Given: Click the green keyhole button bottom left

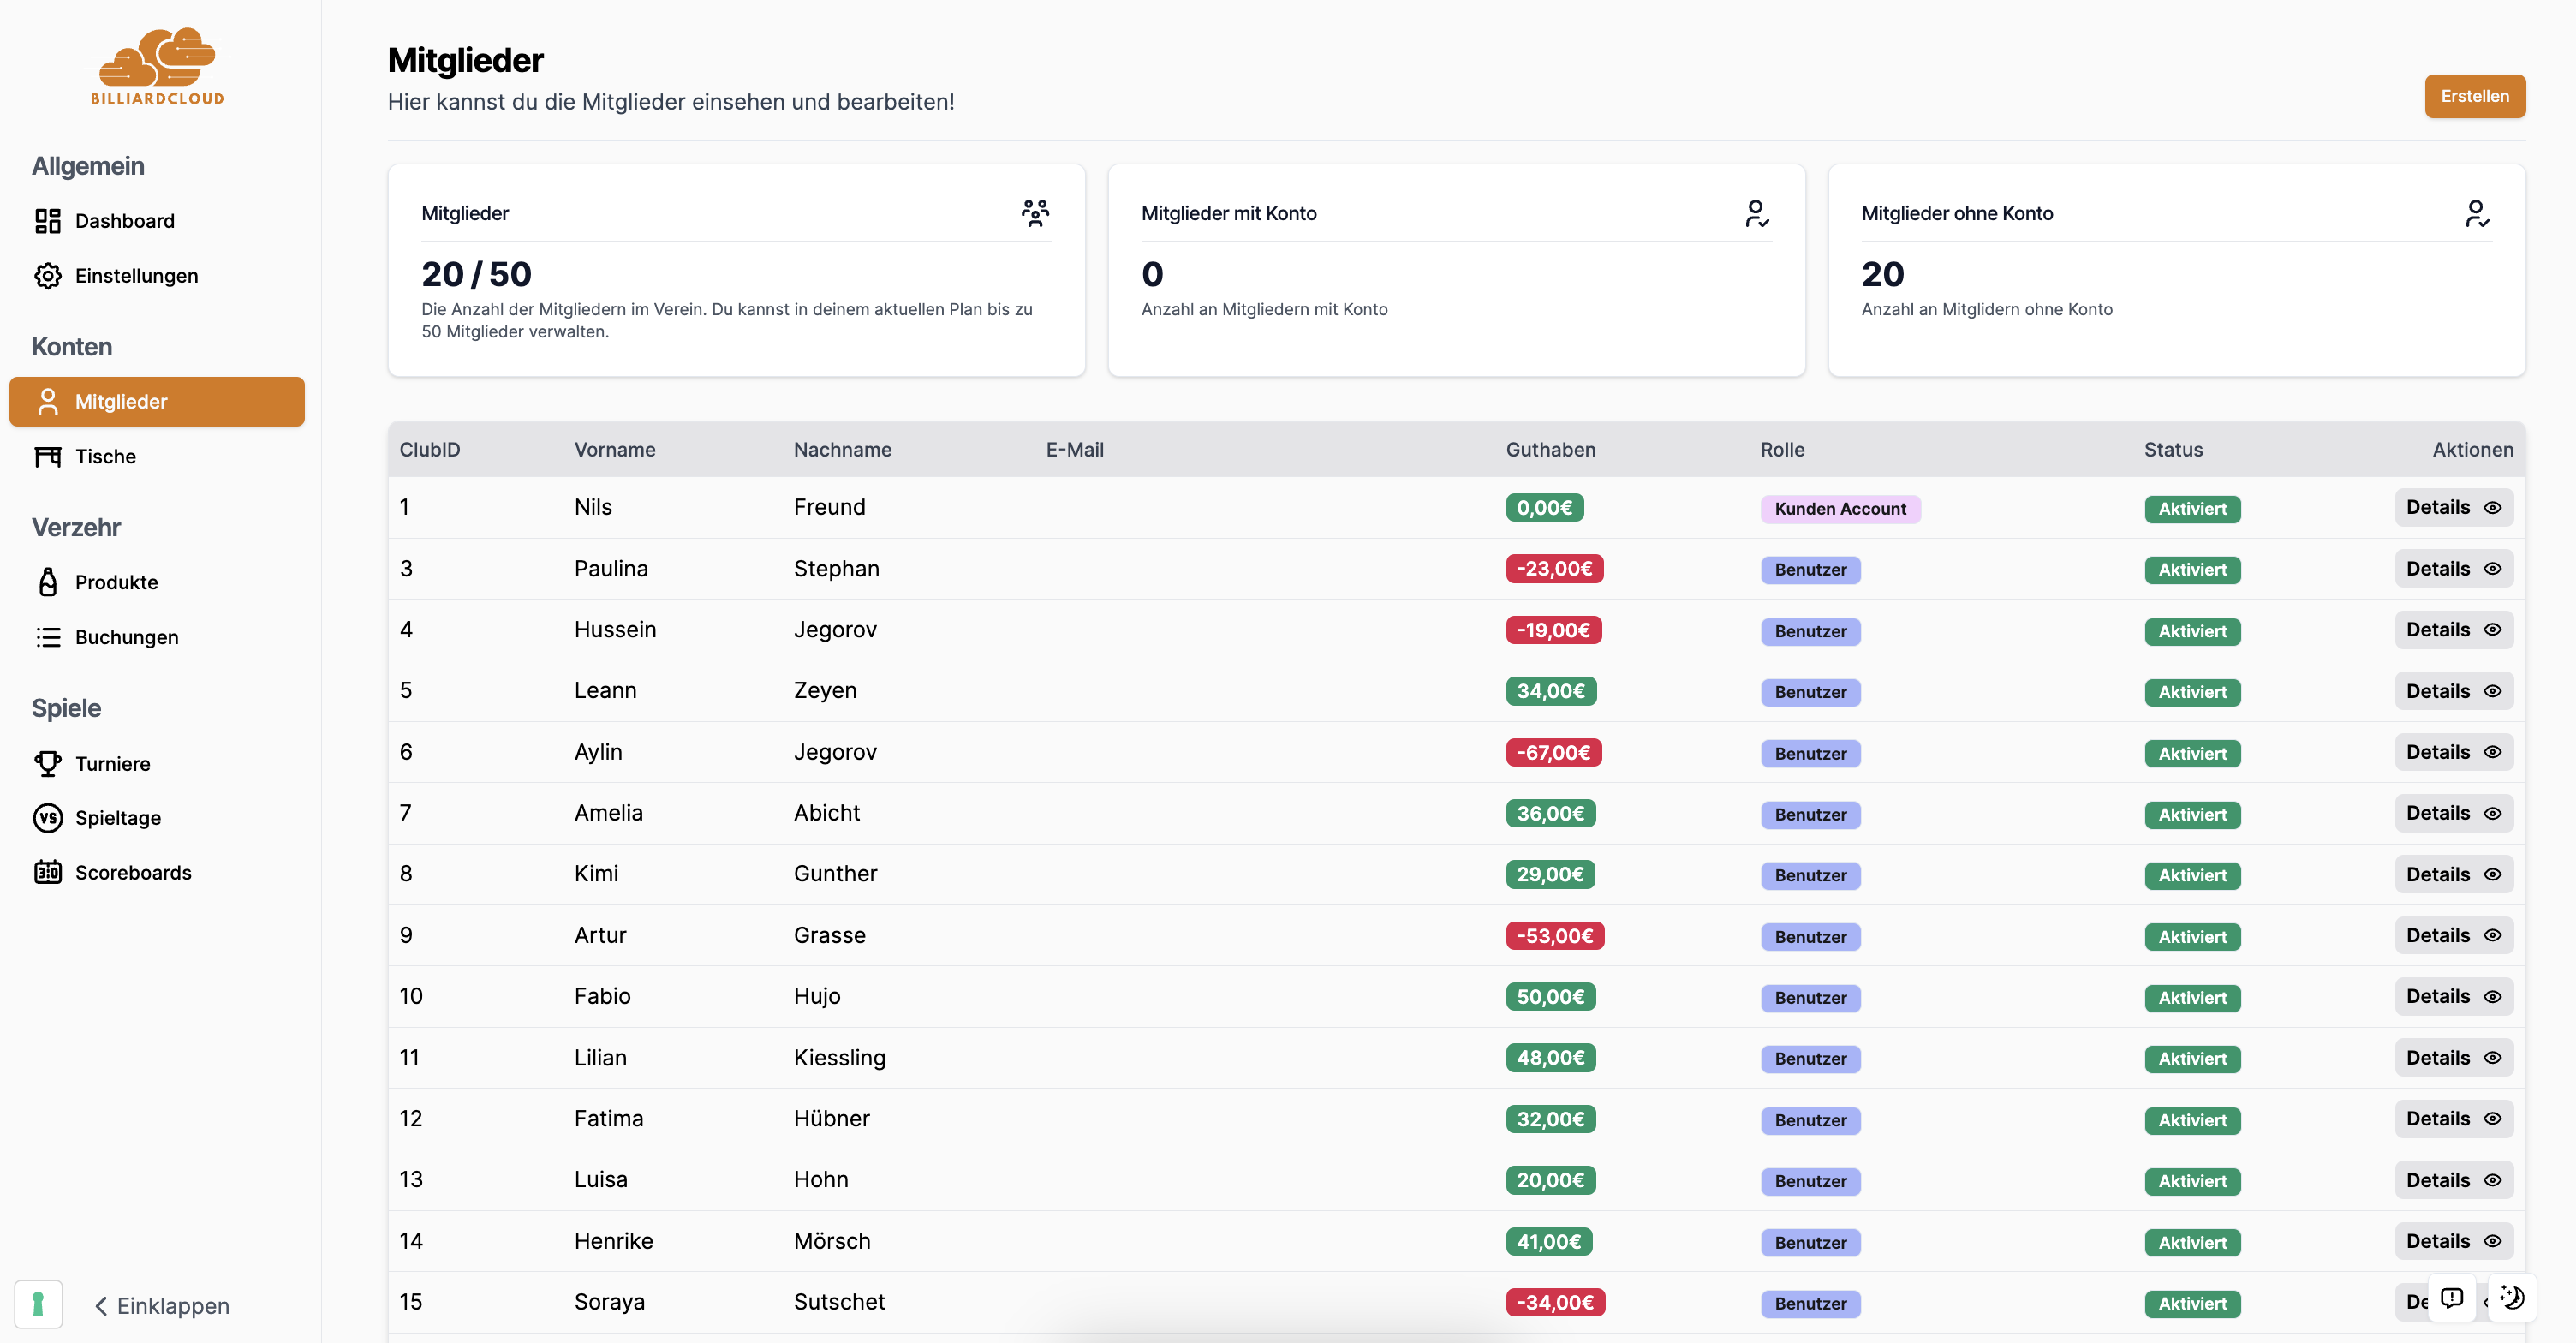Looking at the screenshot, I should pos(38,1305).
